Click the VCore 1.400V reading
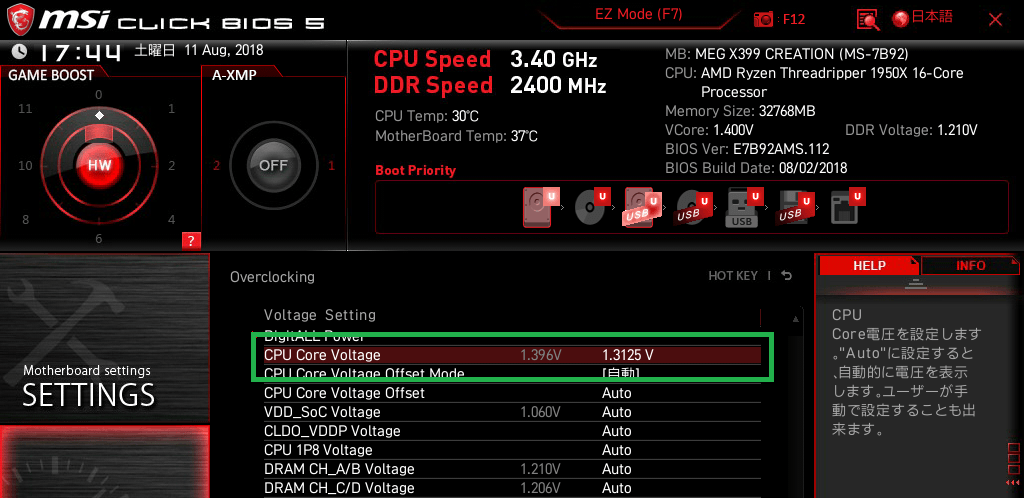1024x498 pixels. click(709, 130)
